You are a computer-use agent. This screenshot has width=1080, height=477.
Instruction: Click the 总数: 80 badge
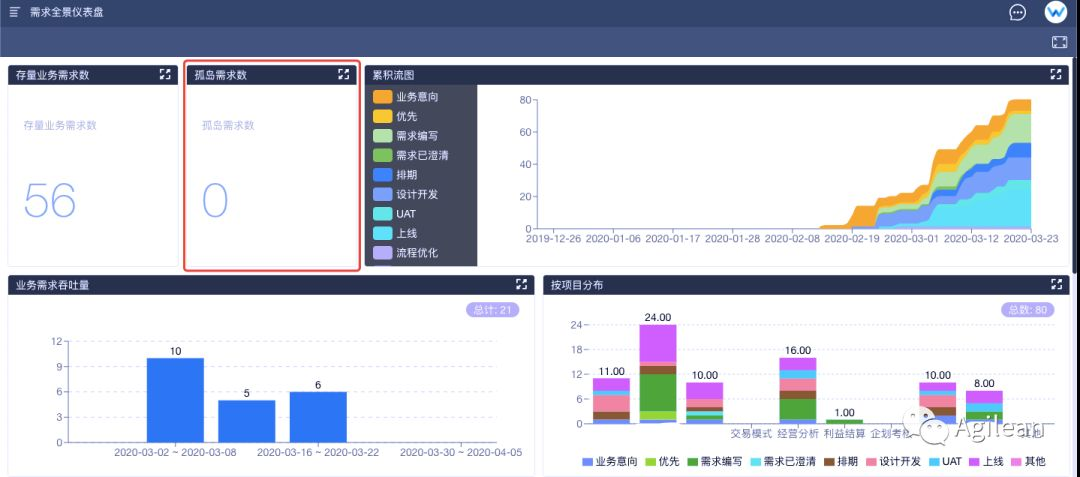pyautogui.click(x=1028, y=310)
